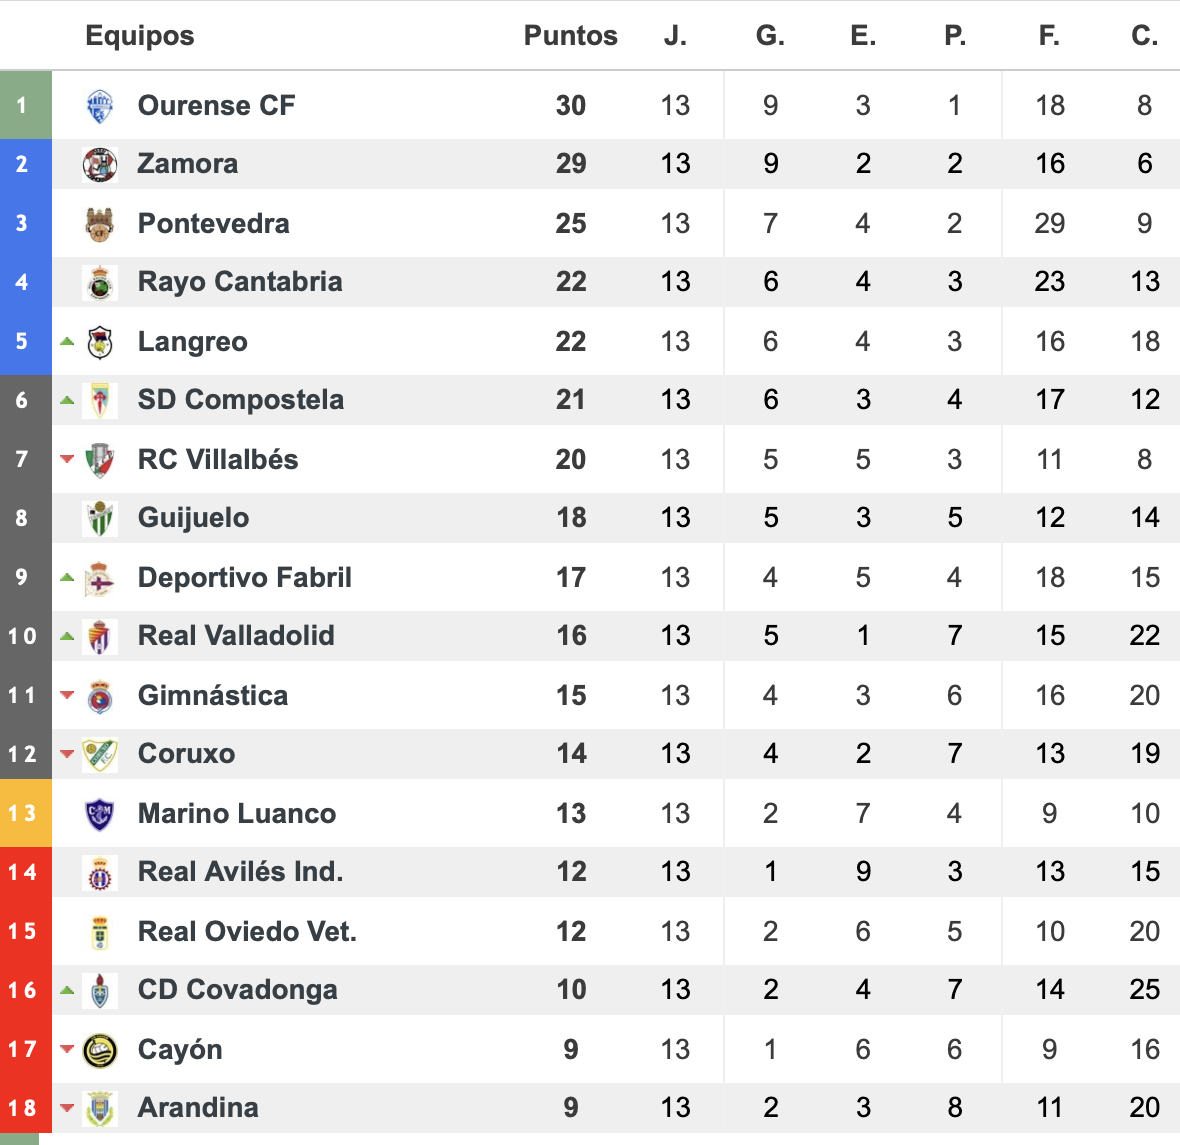1180x1145 pixels.
Task: Select the CD Covadonga table row
Action: [590, 990]
